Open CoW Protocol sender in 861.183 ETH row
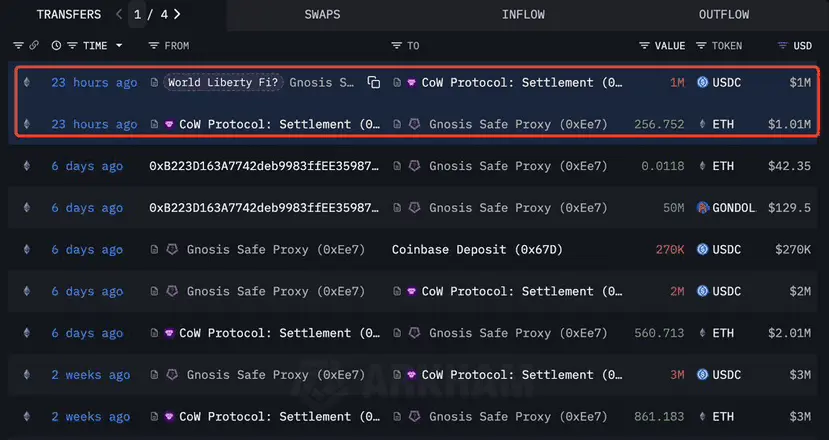The height and width of the screenshot is (440, 829). pos(279,417)
